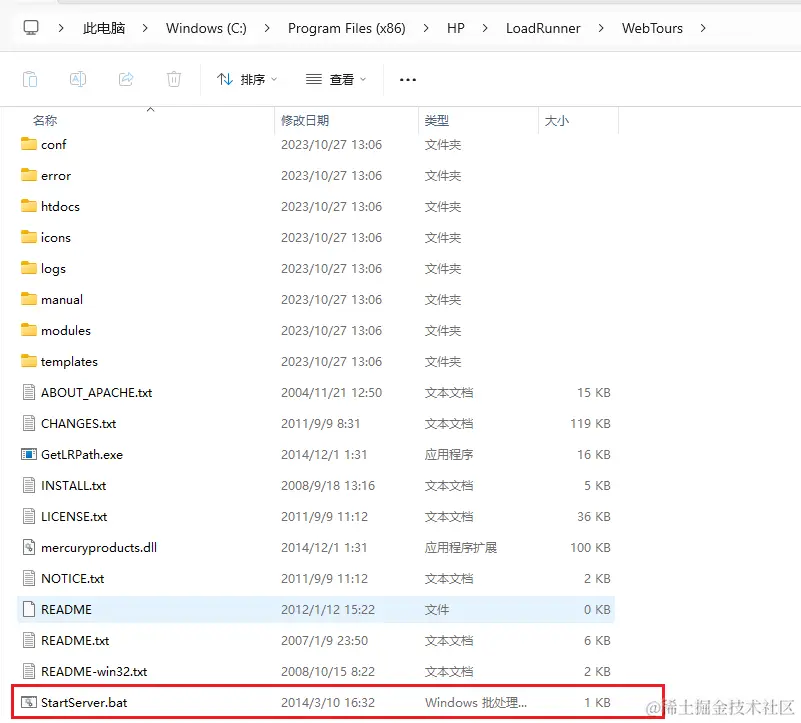Navigate to Program Files (x86) breadcrumb
Viewport: 801px width, 723px height.
346,28
